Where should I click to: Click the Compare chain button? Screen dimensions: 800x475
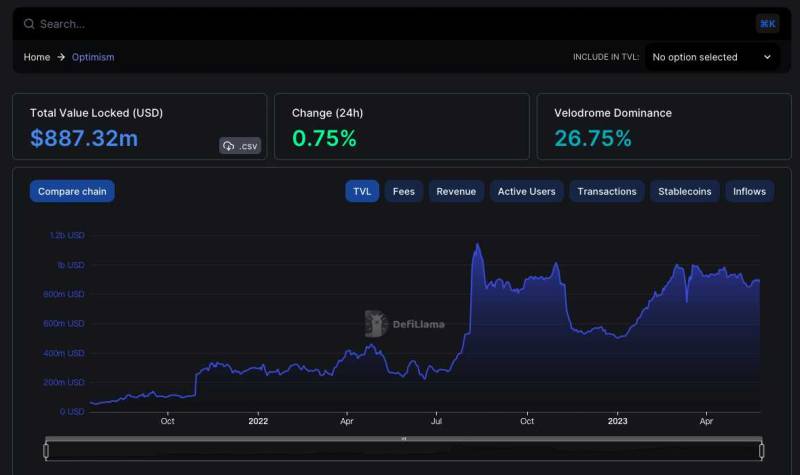point(72,191)
